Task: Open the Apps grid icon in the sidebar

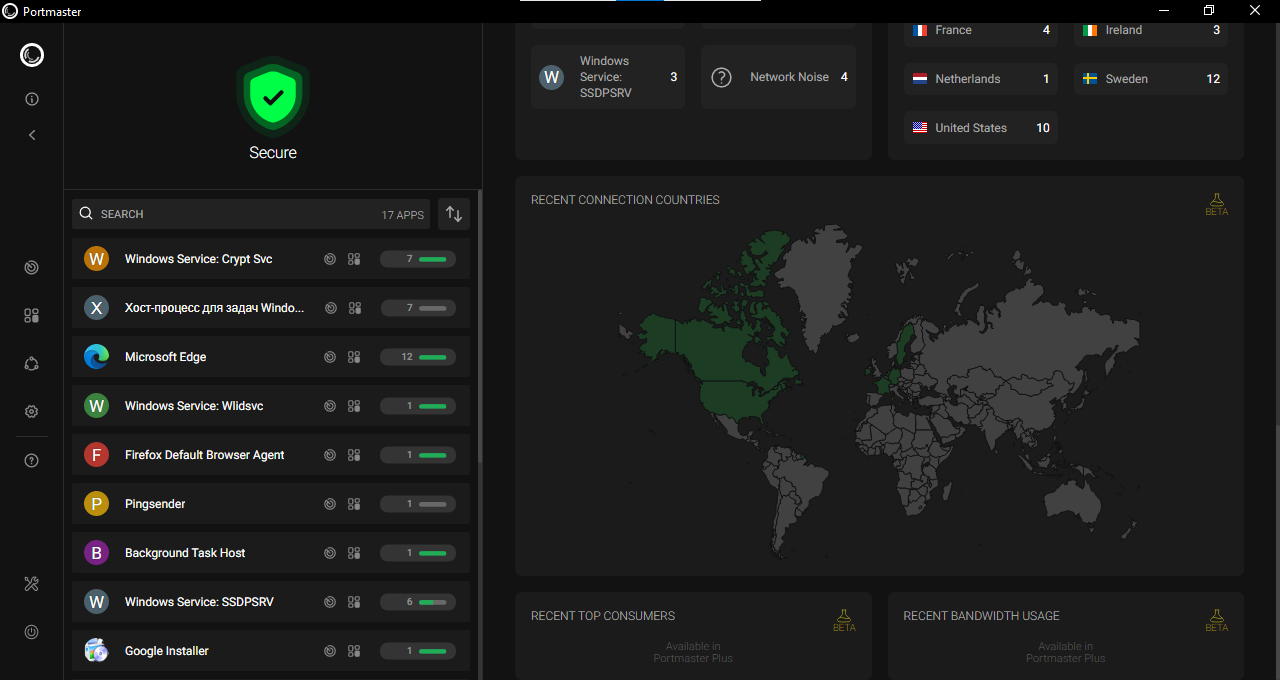Action: click(x=32, y=316)
